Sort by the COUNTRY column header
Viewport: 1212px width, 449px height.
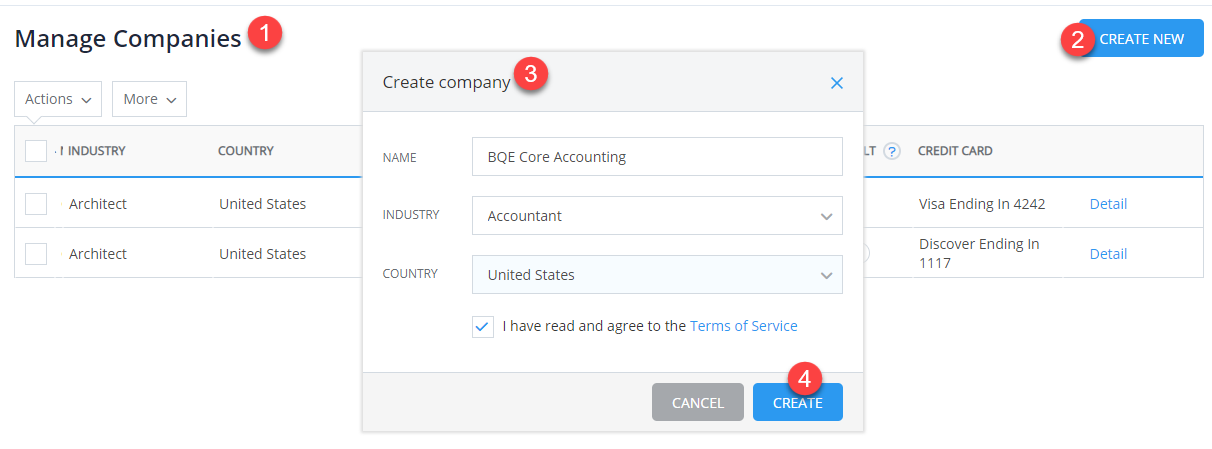(x=246, y=151)
